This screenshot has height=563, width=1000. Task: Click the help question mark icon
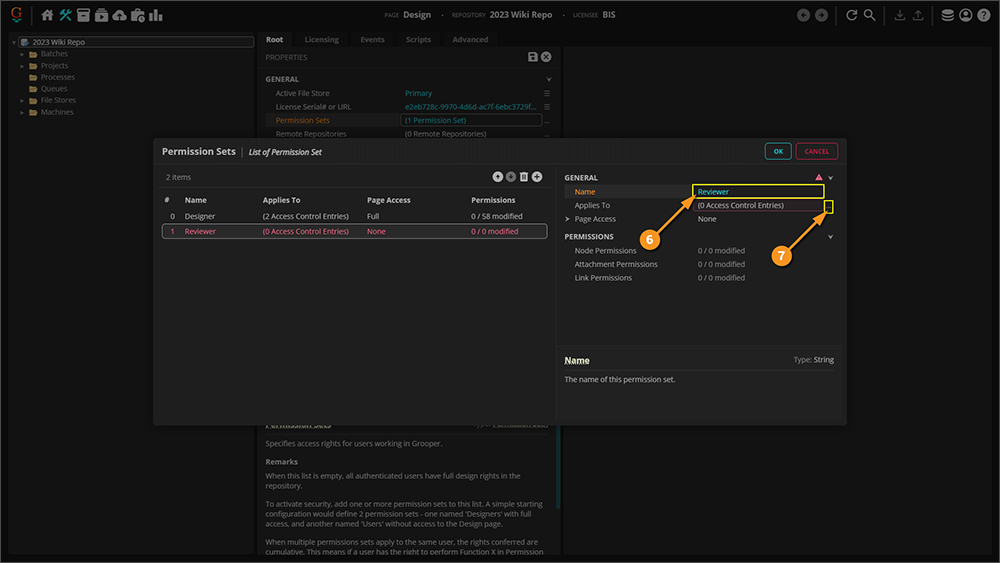coord(983,15)
